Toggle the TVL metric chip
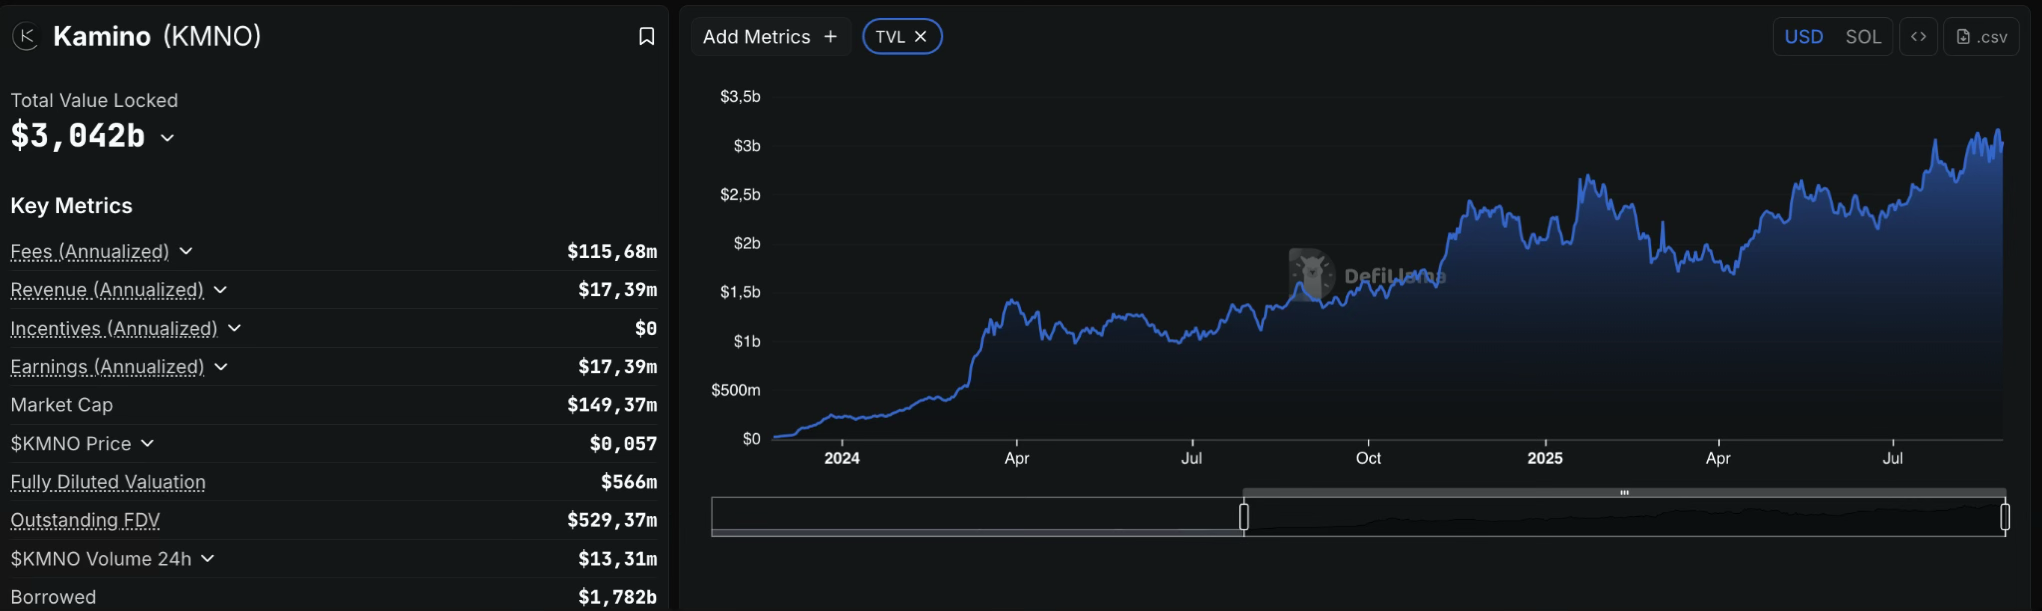The image size is (2042, 611). click(x=889, y=37)
